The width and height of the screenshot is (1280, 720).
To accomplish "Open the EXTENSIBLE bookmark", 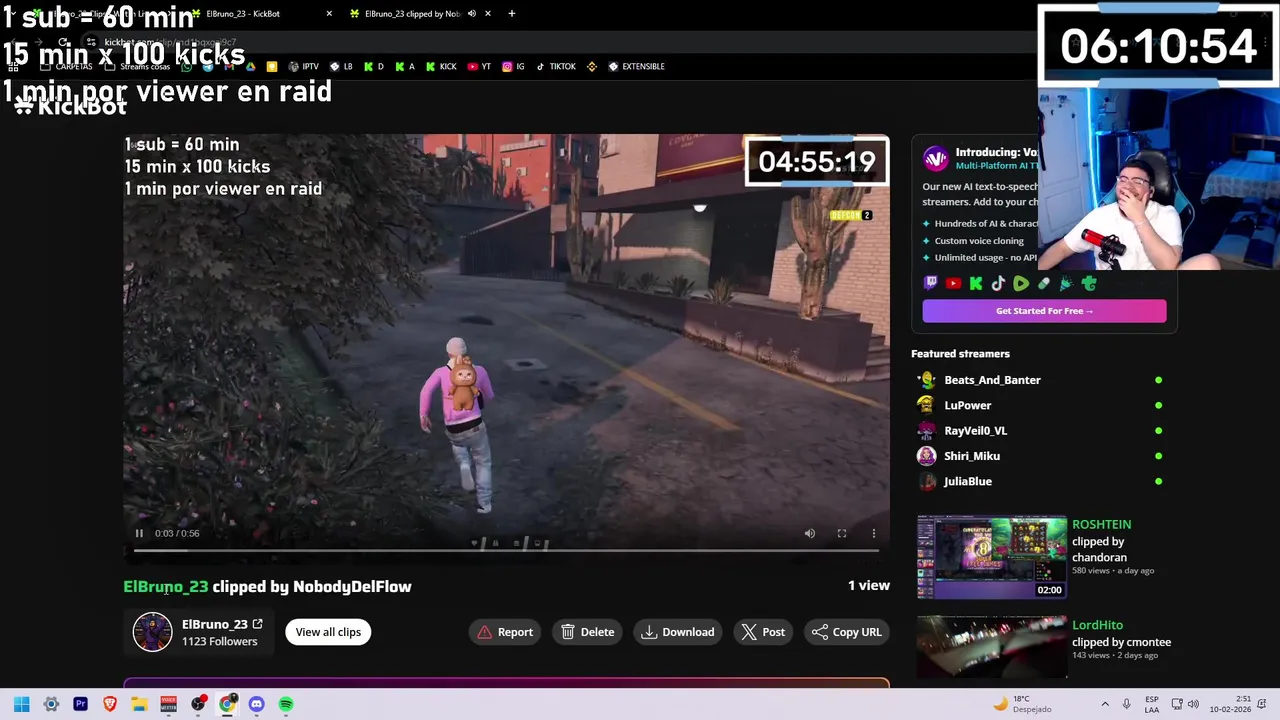I will click(636, 67).
